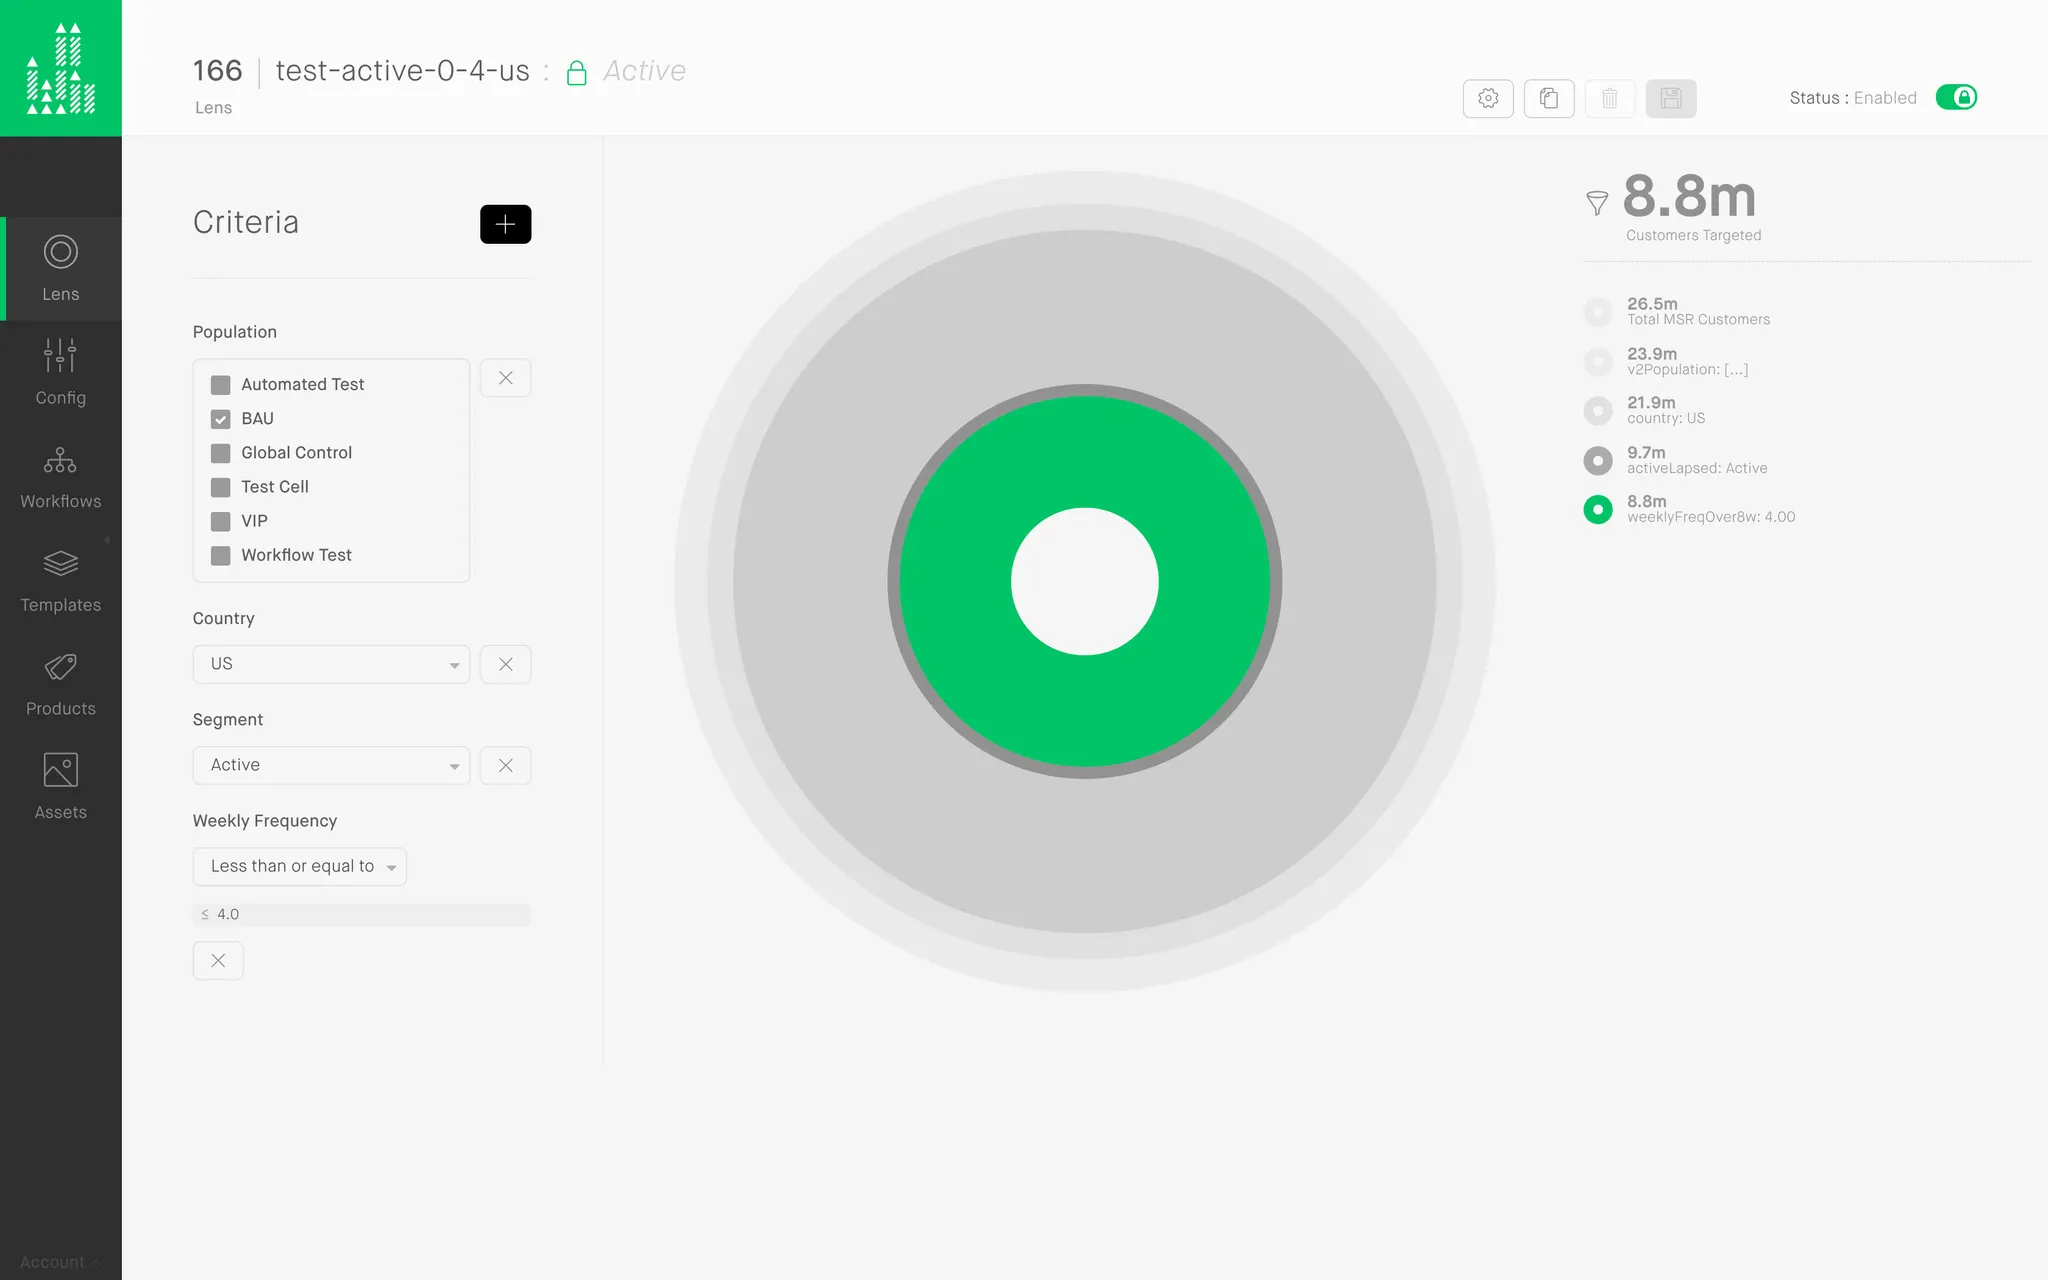The width and height of the screenshot is (2048, 1280).
Task: Click the 8.8m weeklyFreqOver8w: 4.00 text
Action: click(1711, 509)
